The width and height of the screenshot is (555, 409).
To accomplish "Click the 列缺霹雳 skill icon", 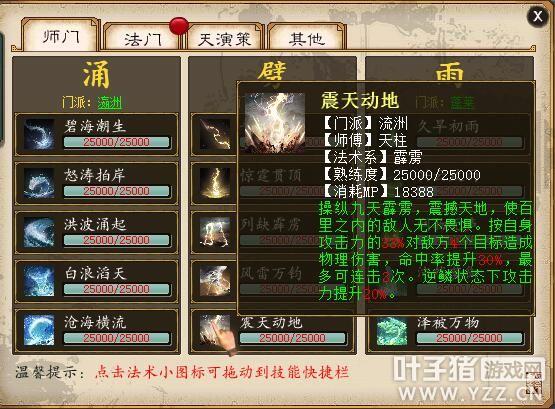I will pos(215,232).
